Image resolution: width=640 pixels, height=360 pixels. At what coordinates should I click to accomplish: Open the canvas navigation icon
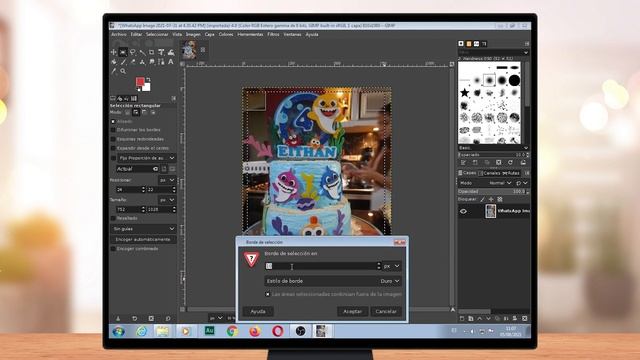click(x=453, y=309)
